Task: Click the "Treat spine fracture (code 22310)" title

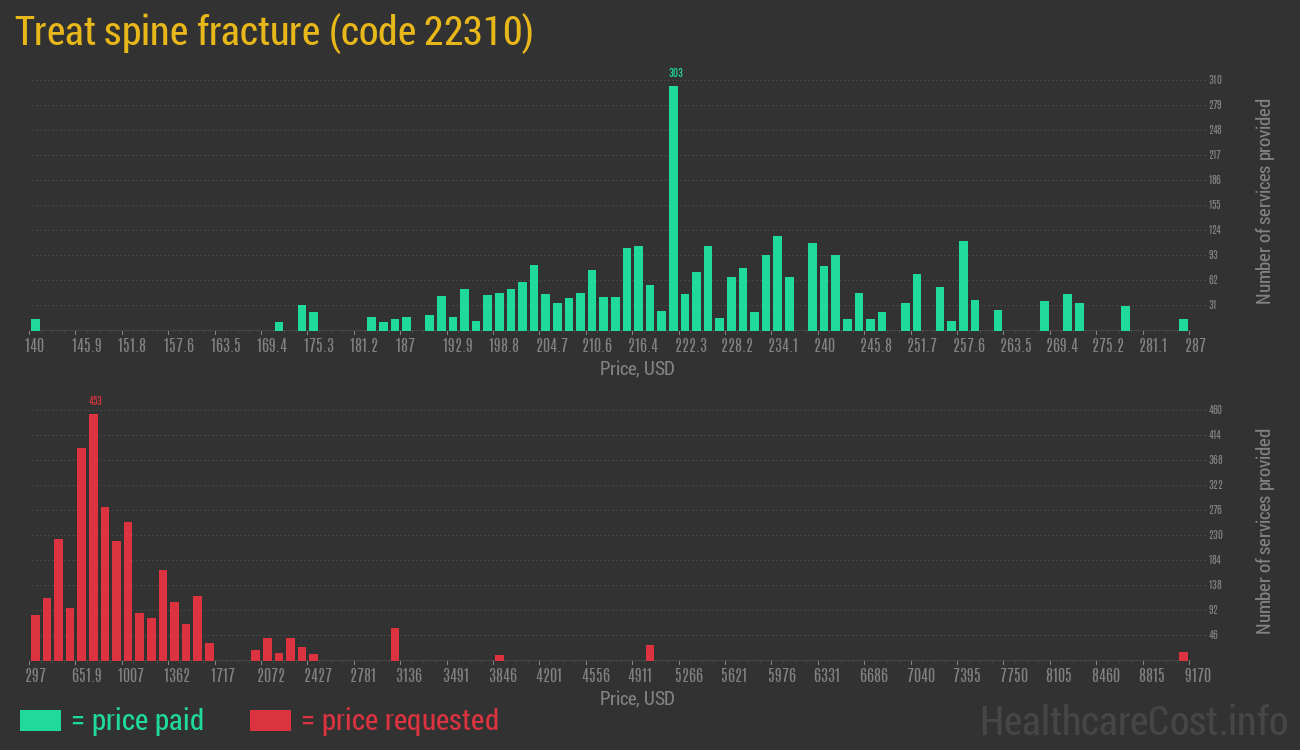Action: [274, 32]
